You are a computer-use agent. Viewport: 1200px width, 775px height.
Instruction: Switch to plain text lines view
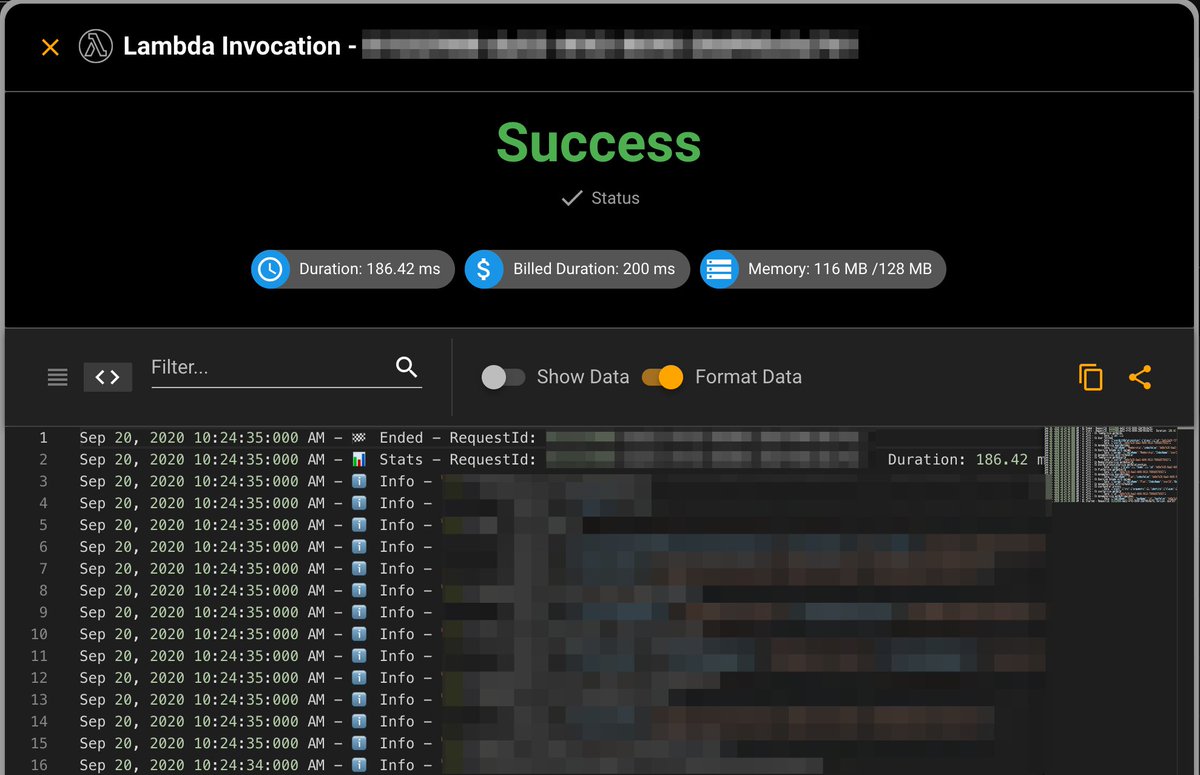pos(58,377)
